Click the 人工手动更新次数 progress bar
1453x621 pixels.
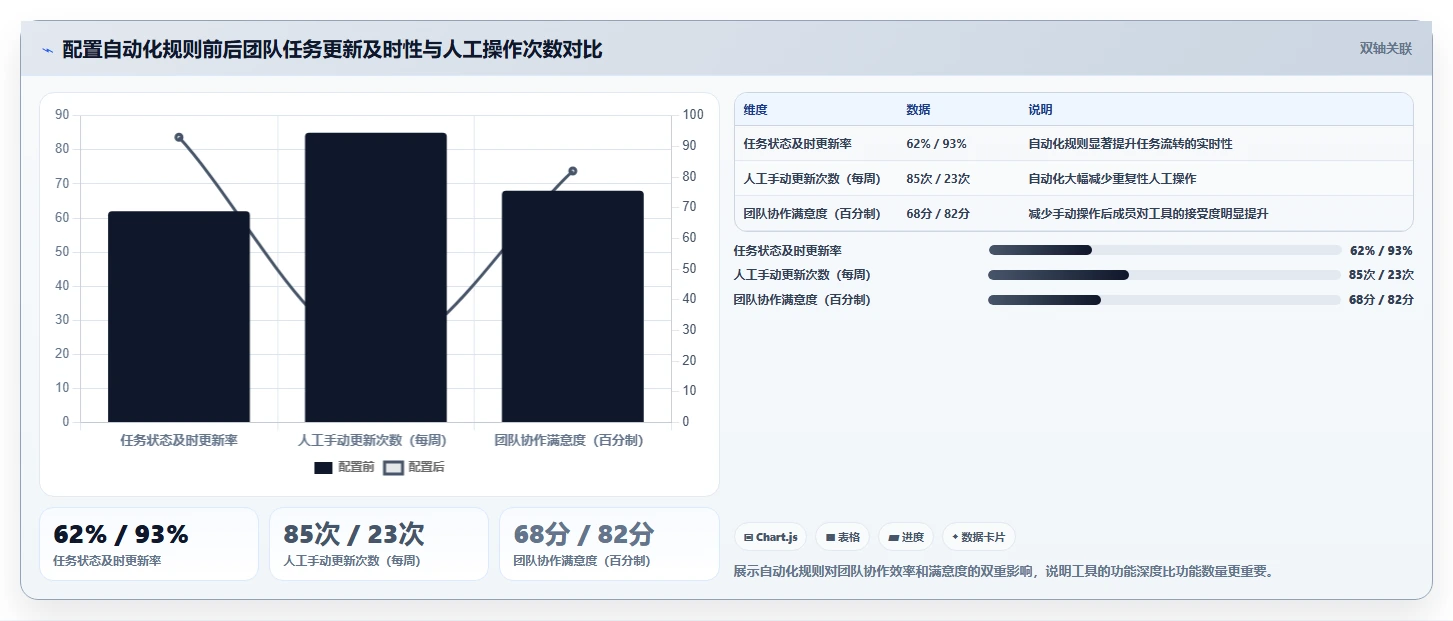pyautogui.click(x=1164, y=275)
